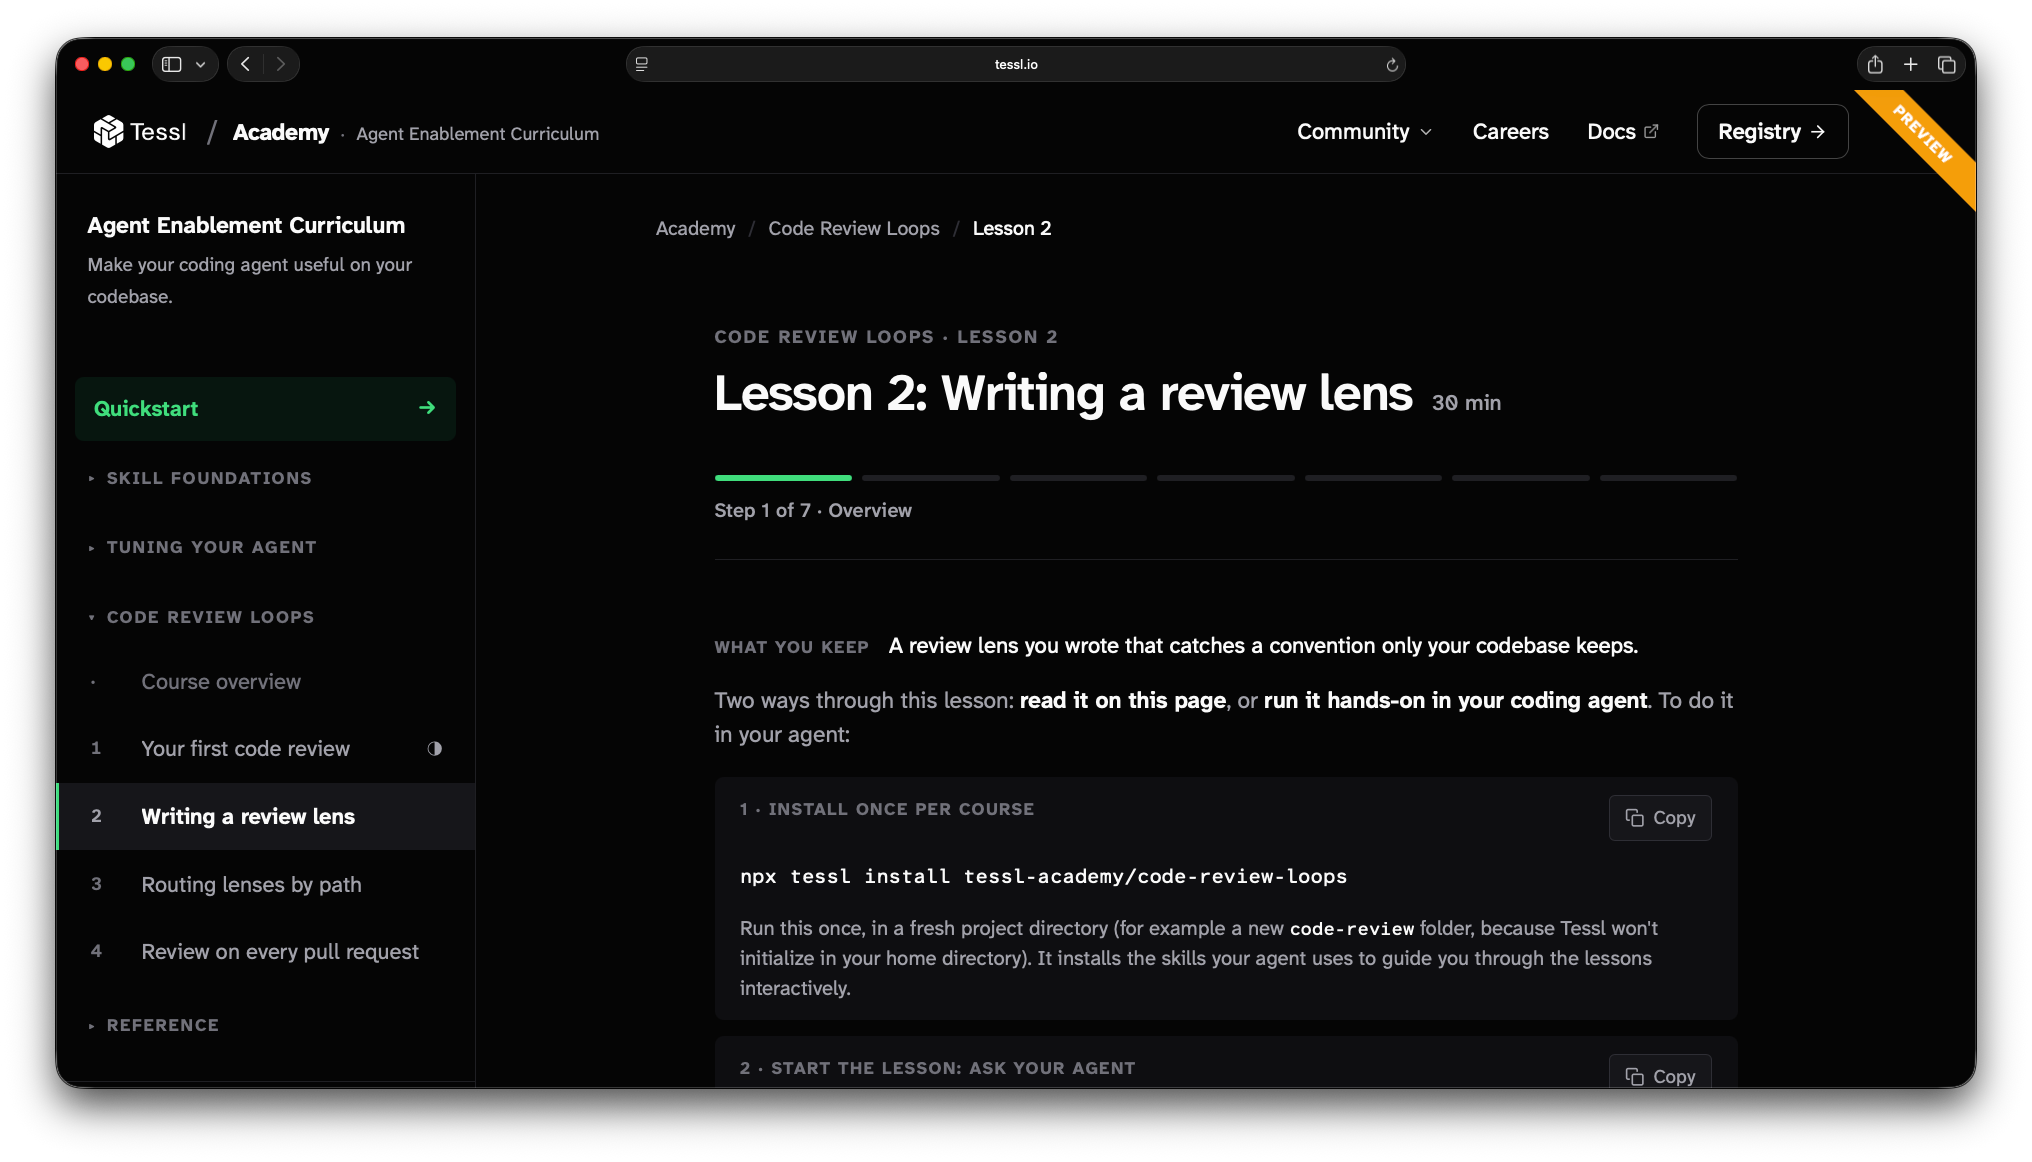Click the copy icon in the install command box
This screenshot has height=1162, width=2032.
(1634, 818)
